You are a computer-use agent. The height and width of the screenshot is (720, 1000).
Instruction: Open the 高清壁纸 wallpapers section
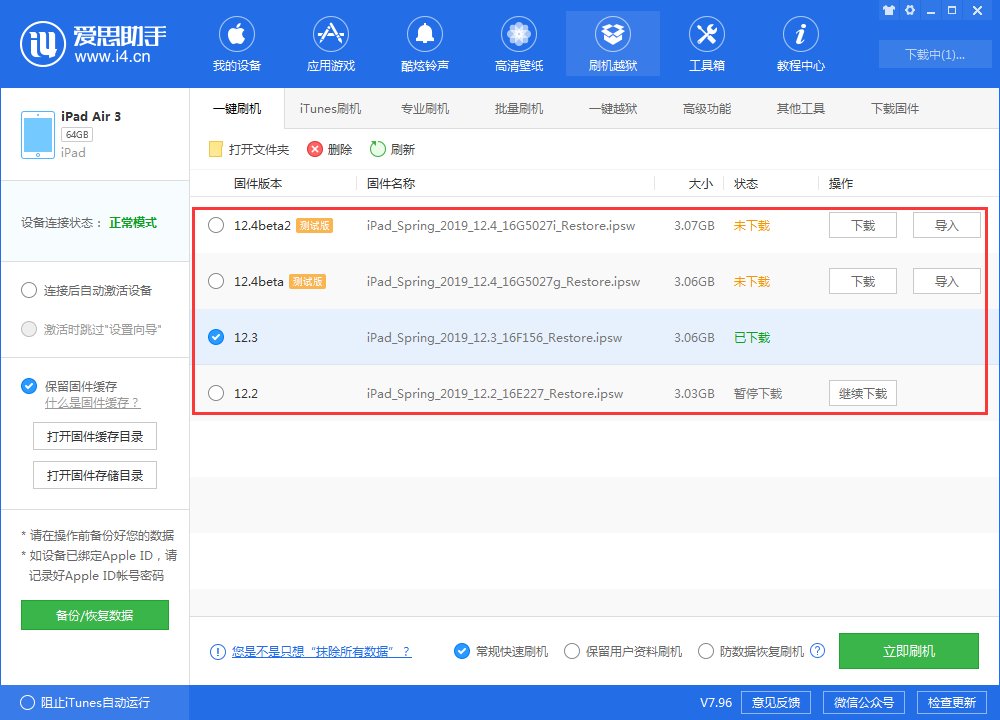coord(518,42)
